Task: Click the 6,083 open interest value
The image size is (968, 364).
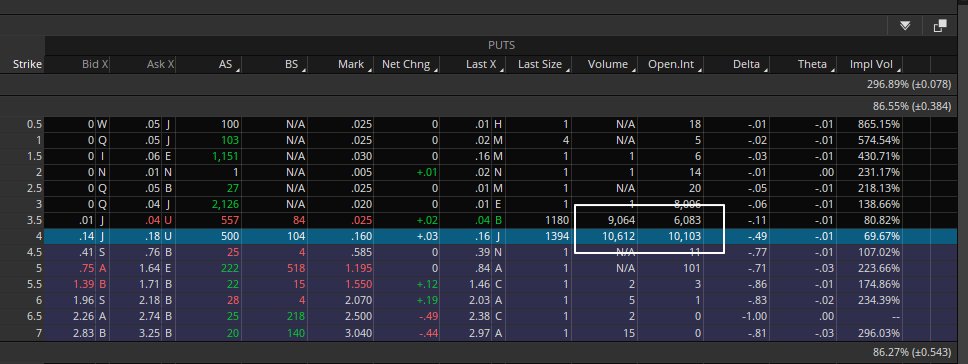Action: pyautogui.click(x=686, y=220)
